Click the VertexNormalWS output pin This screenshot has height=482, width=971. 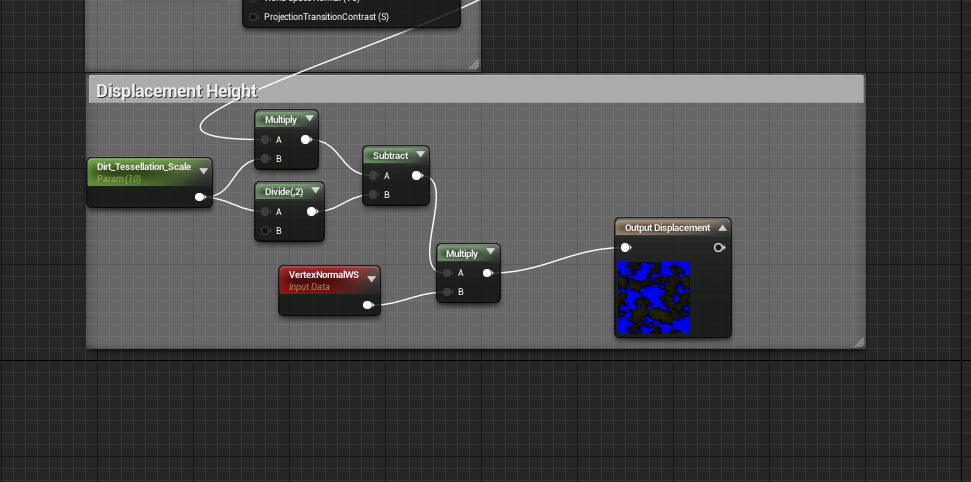pos(368,305)
